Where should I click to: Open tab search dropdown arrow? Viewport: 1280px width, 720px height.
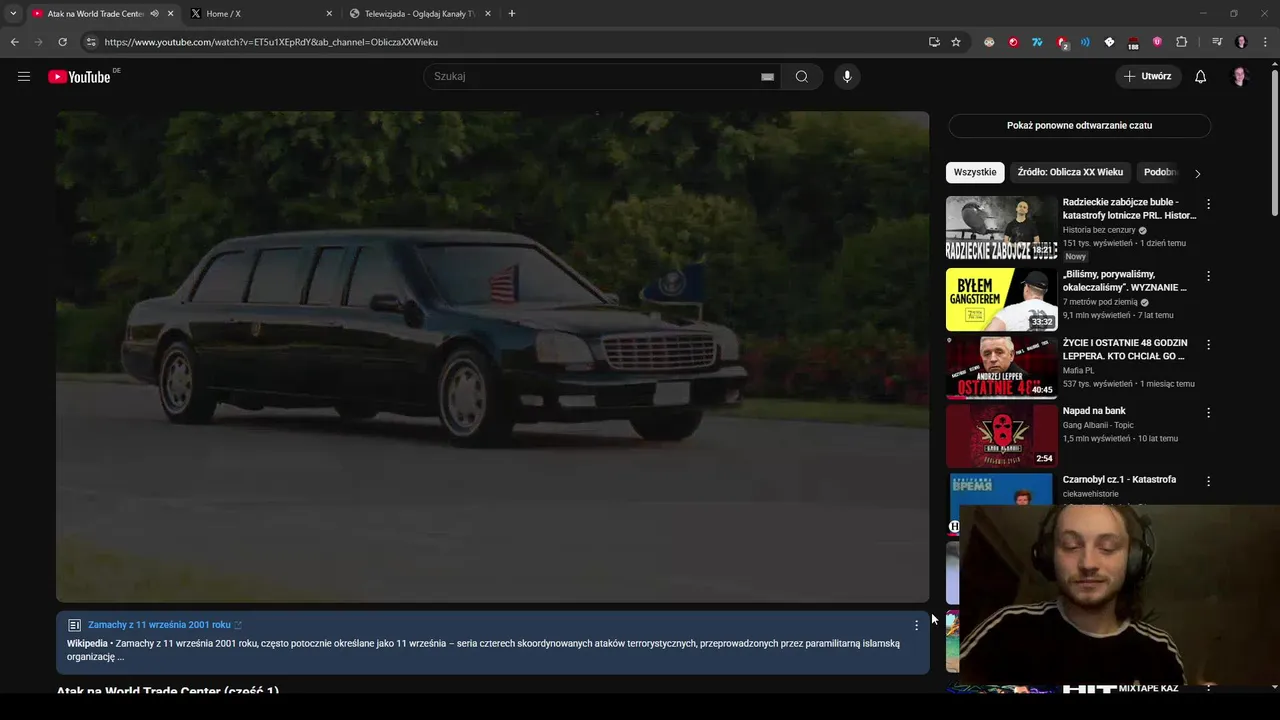click(13, 14)
